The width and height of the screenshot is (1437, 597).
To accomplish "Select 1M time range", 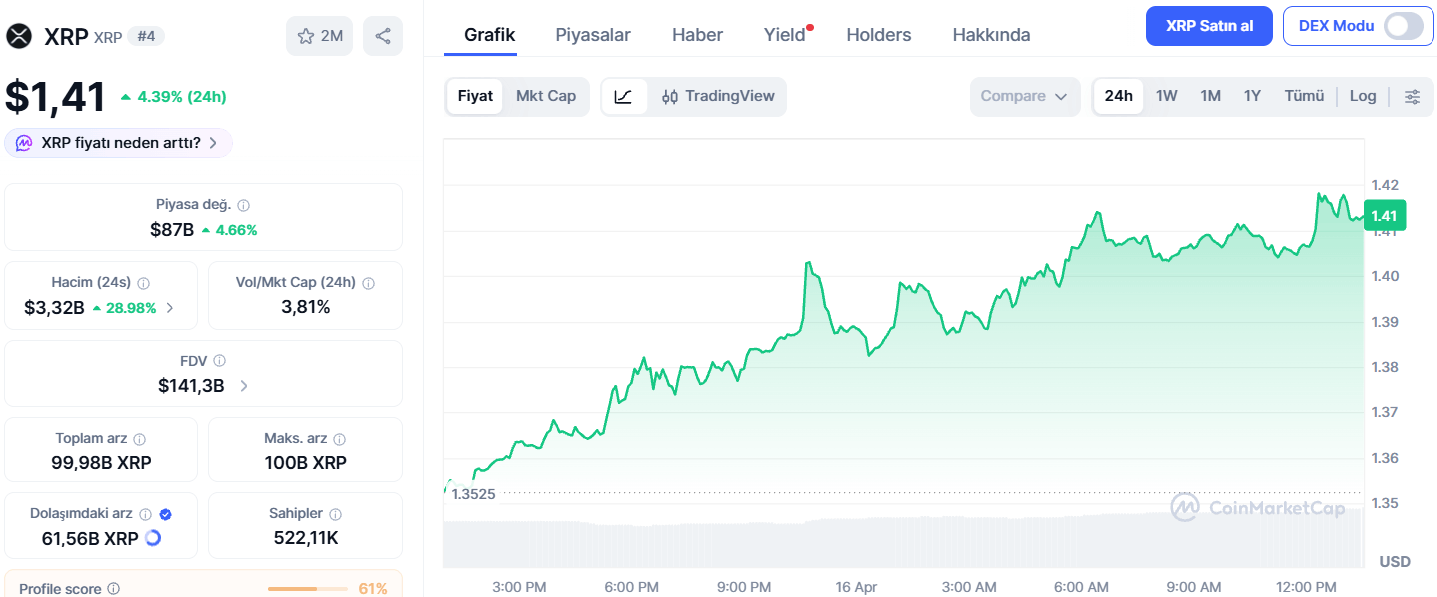I will 1210,96.
